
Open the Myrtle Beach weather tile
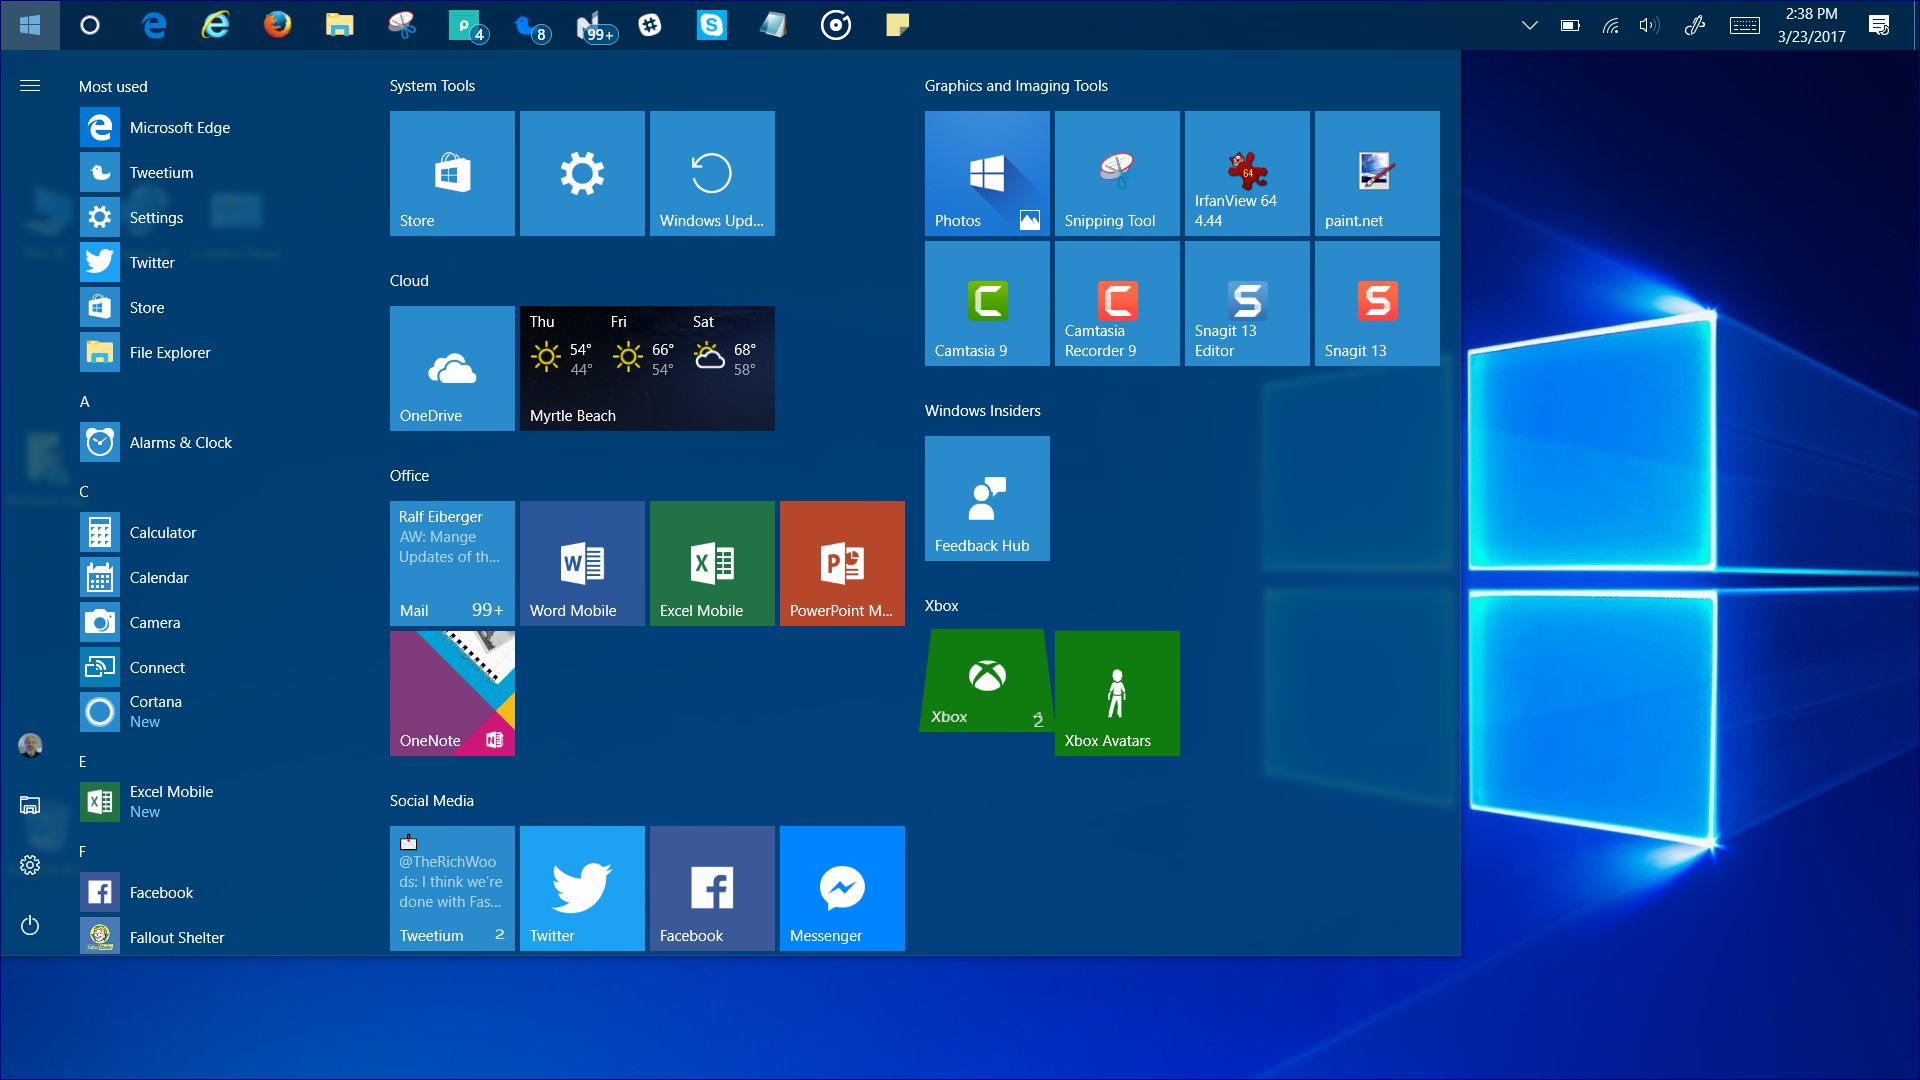point(647,368)
